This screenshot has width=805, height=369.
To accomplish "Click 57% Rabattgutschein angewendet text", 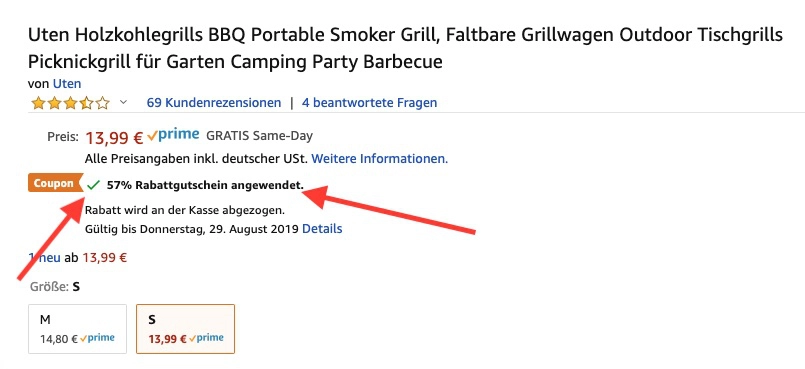I will [205, 185].
